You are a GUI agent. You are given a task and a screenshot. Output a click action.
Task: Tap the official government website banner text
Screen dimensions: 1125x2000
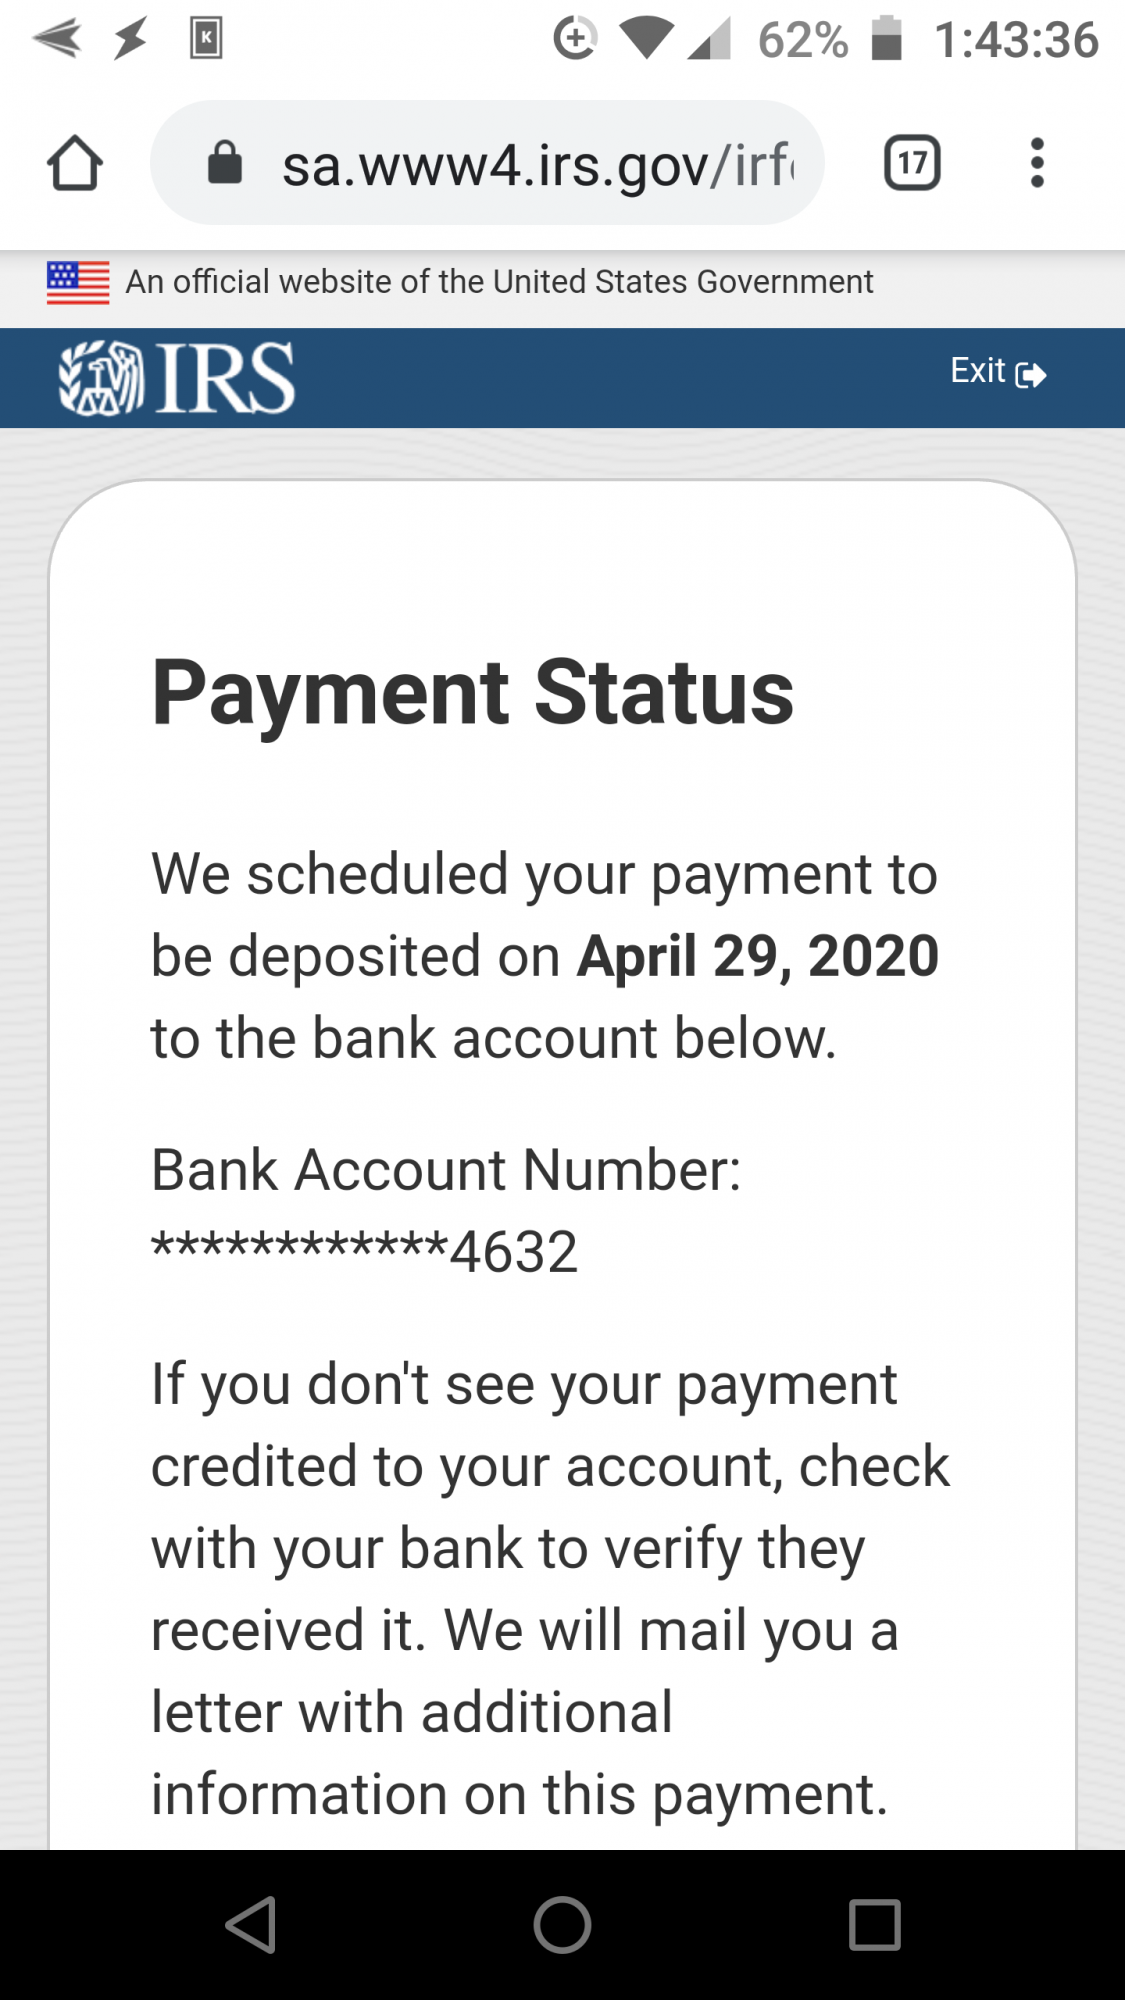point(499,282)
